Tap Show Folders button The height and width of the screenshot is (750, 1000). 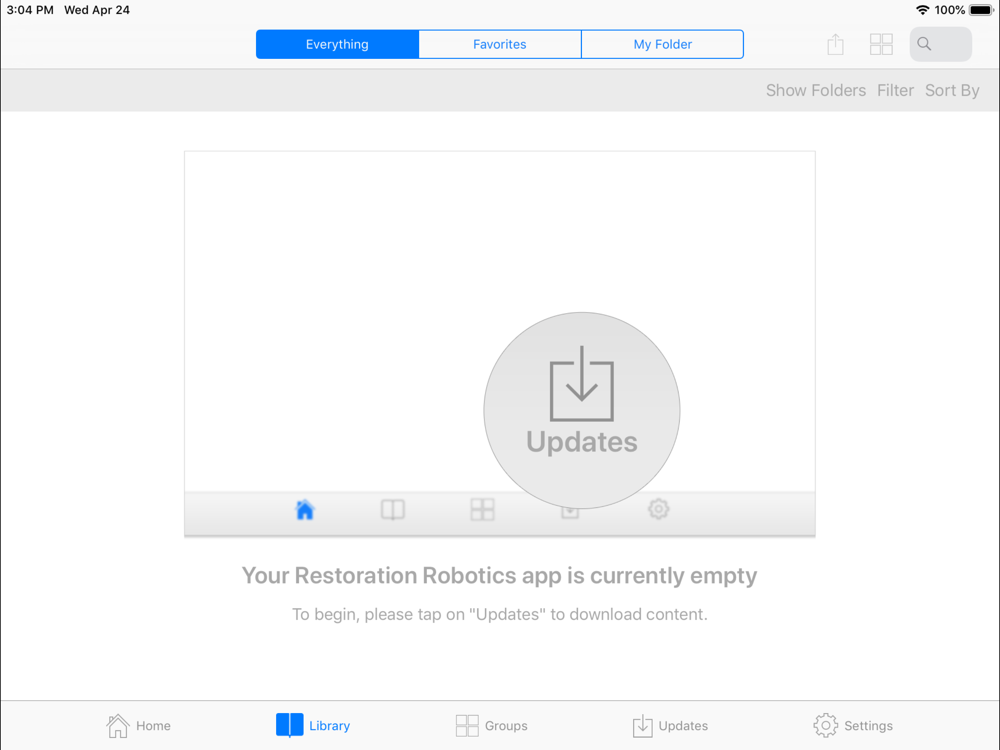(816, 91)
